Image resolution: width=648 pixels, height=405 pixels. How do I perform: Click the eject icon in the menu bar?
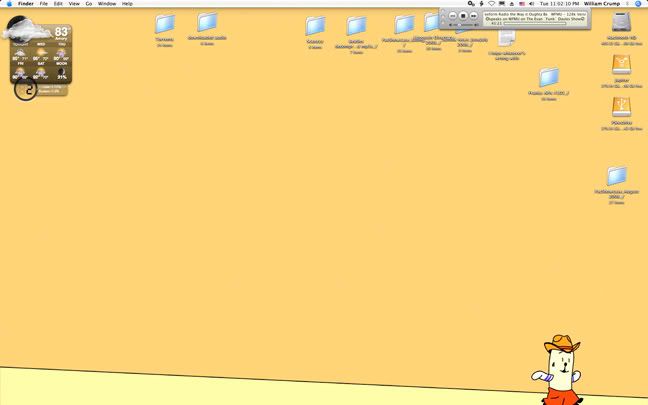click(x=512, y=4)
